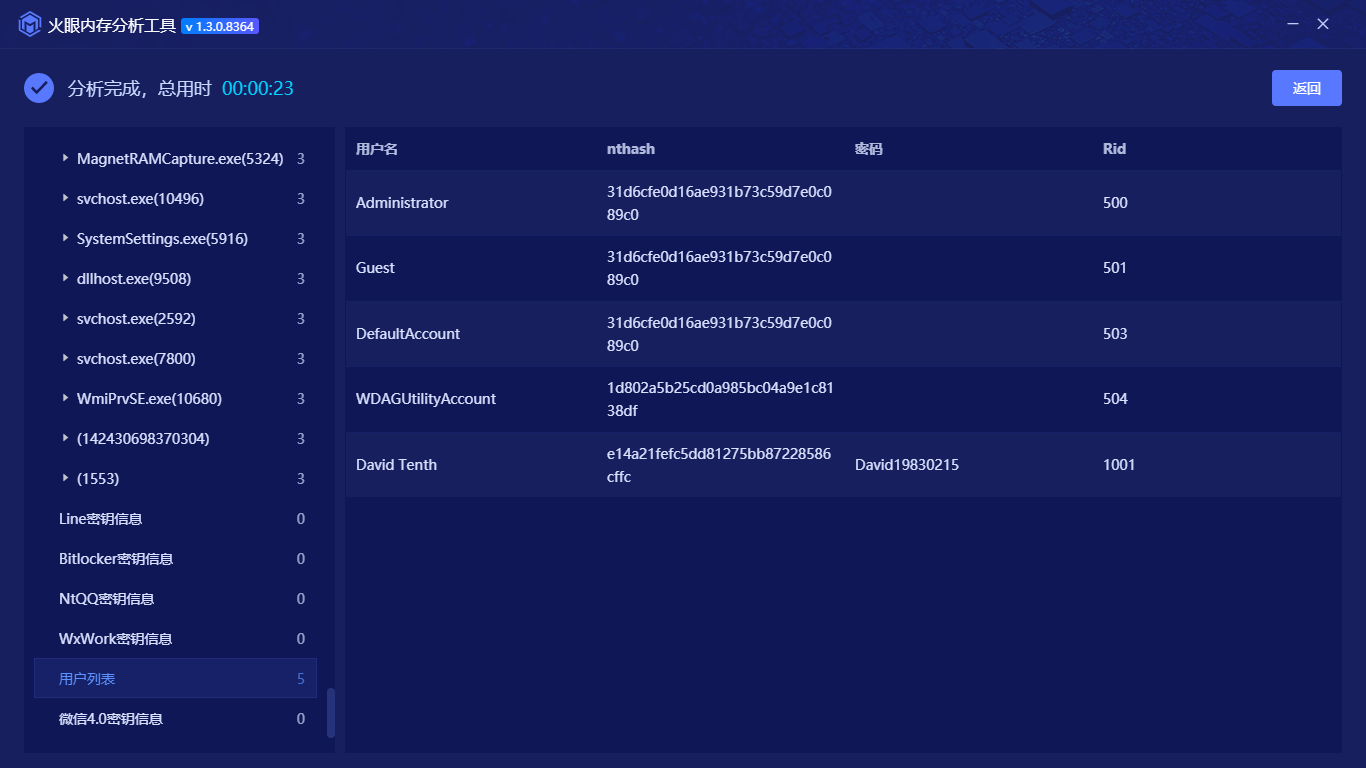Expand the dllhost.exe(9508) arrow
This screenshot has width=1366, height=768.
coord(66,278)
